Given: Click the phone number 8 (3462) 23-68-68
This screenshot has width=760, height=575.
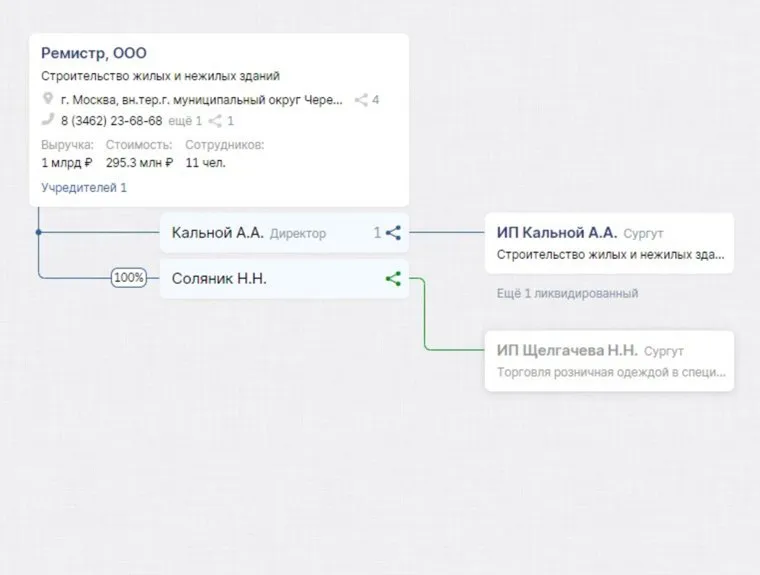Looking at the screenshot, I should 111,121.
